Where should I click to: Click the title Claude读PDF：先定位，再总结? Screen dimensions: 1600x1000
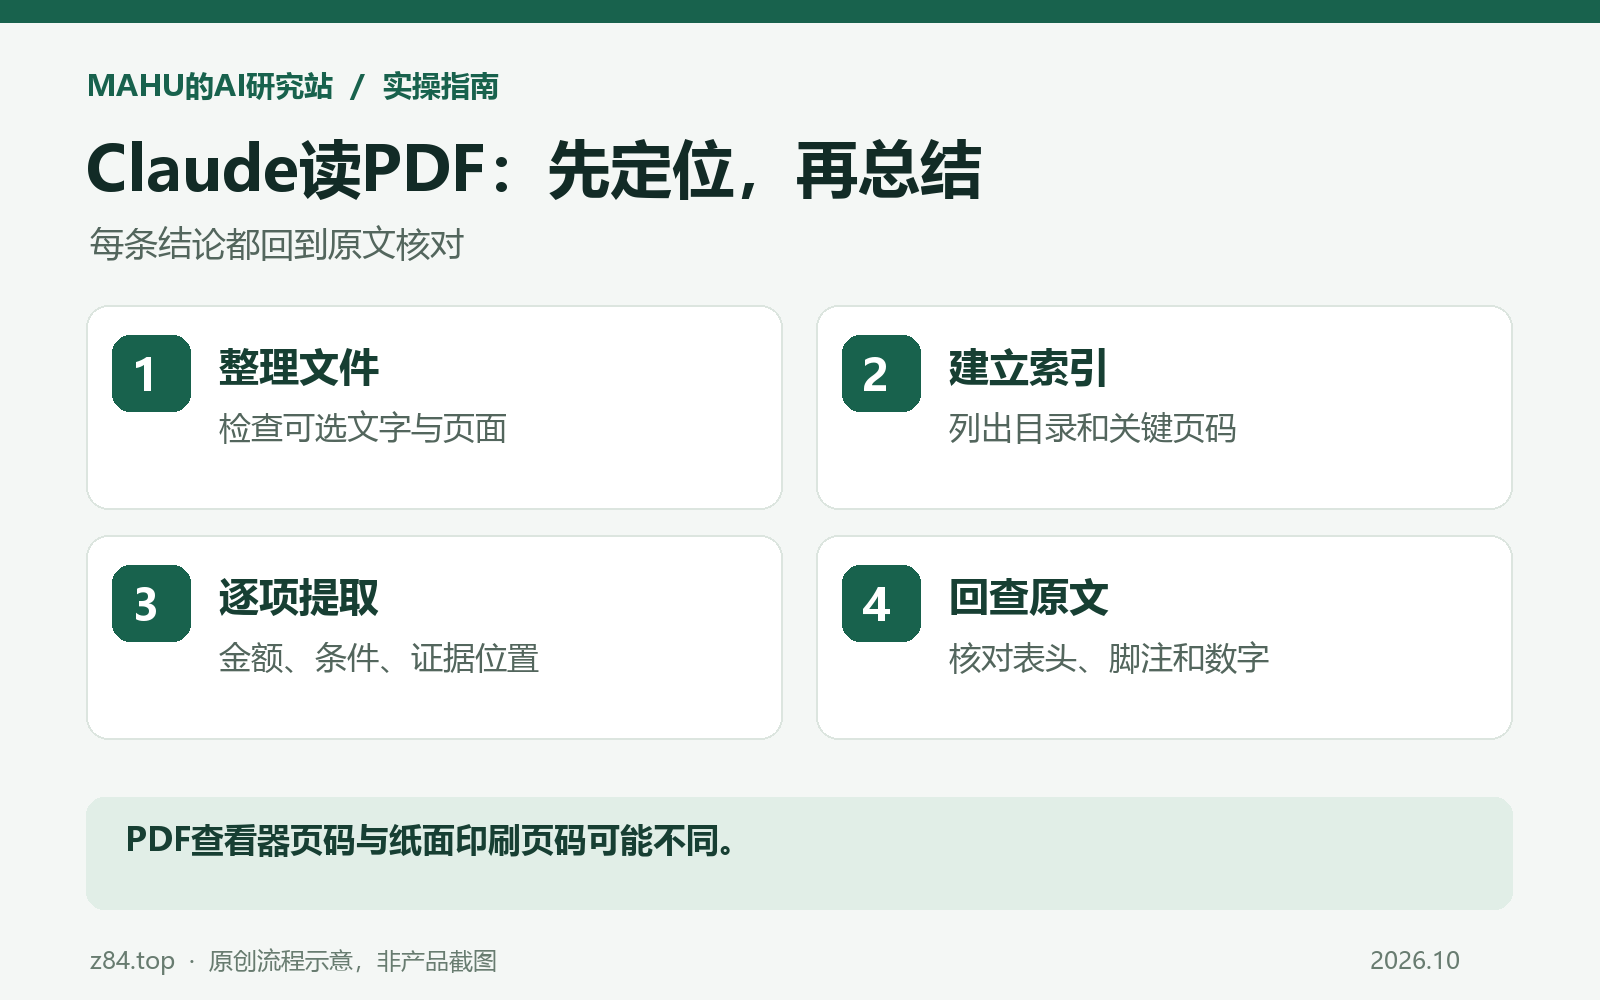point(534,169)
